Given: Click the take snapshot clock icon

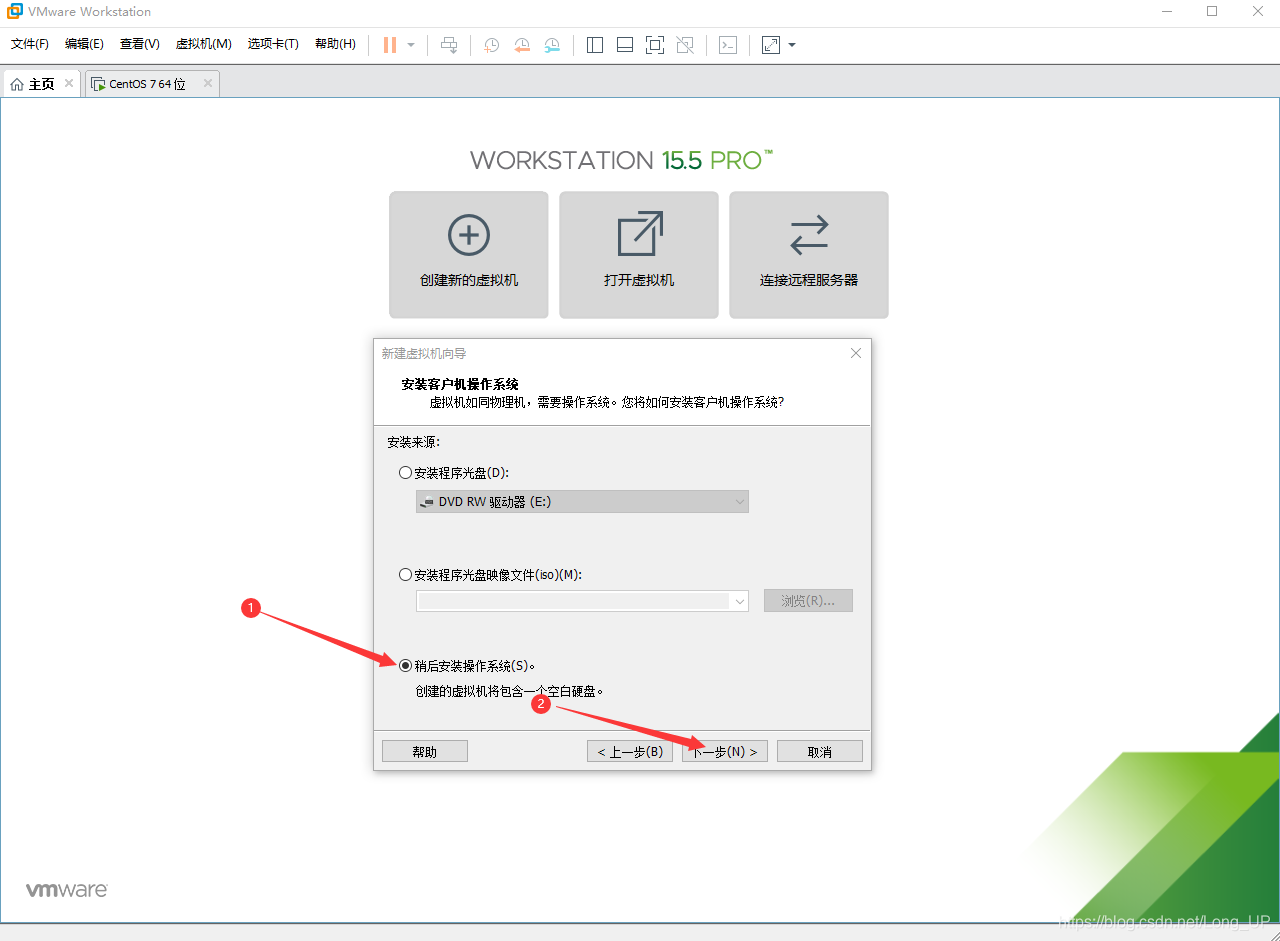Looking at the screenshot, I should (492, 45).
